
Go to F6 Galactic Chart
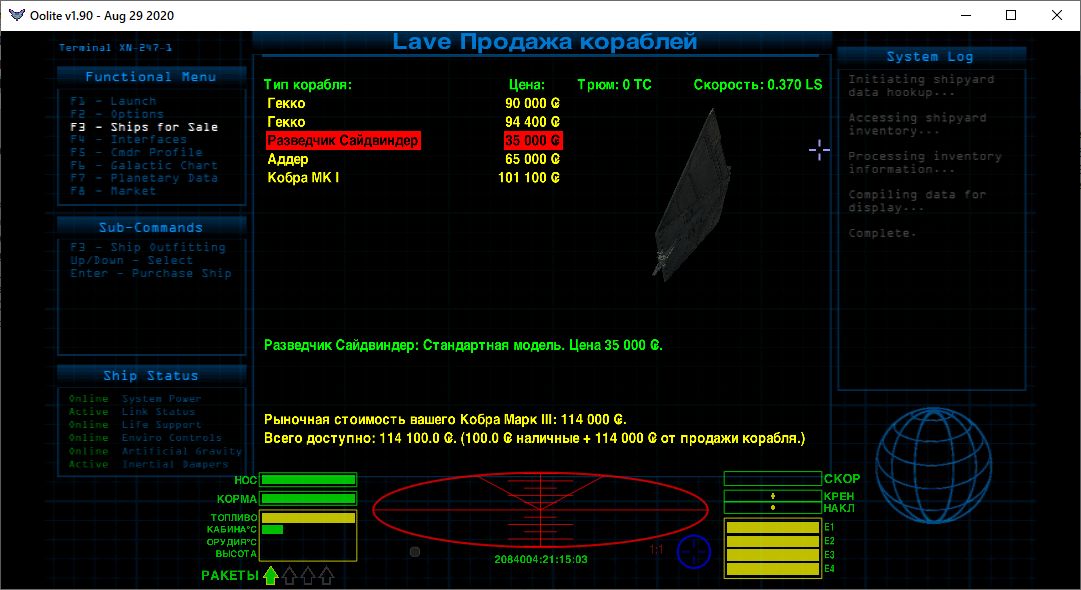(129, 165)
